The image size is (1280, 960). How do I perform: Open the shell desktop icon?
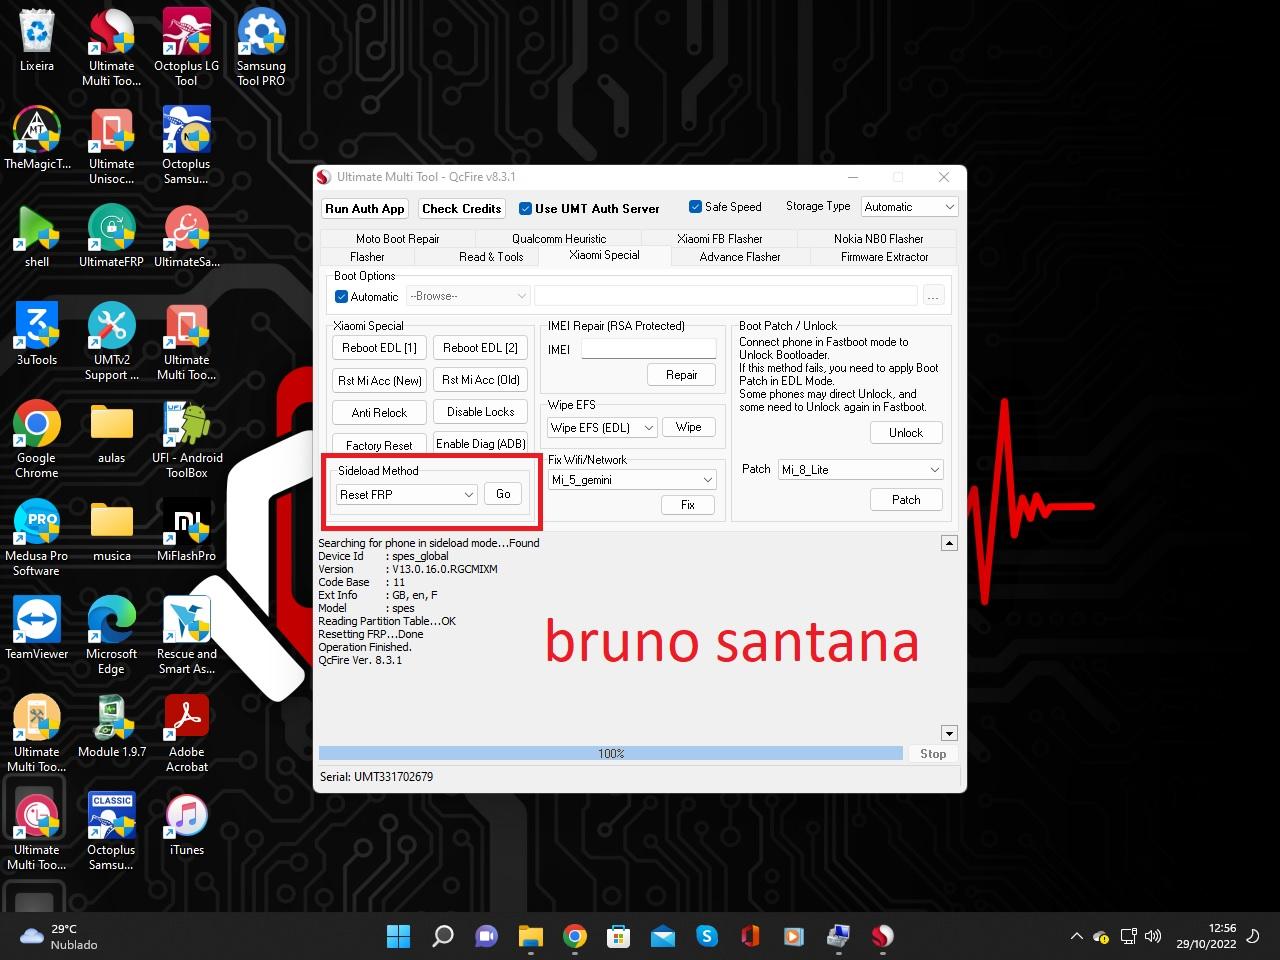coord(37,236)
